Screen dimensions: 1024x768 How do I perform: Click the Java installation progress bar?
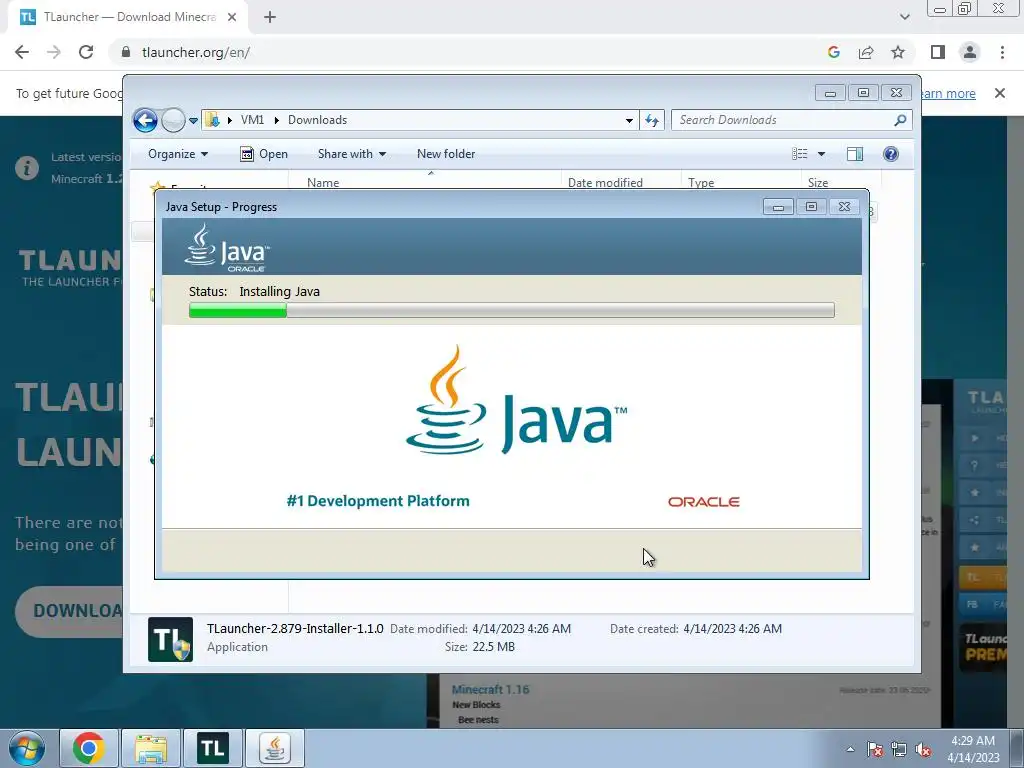click(x=511, y=310)
